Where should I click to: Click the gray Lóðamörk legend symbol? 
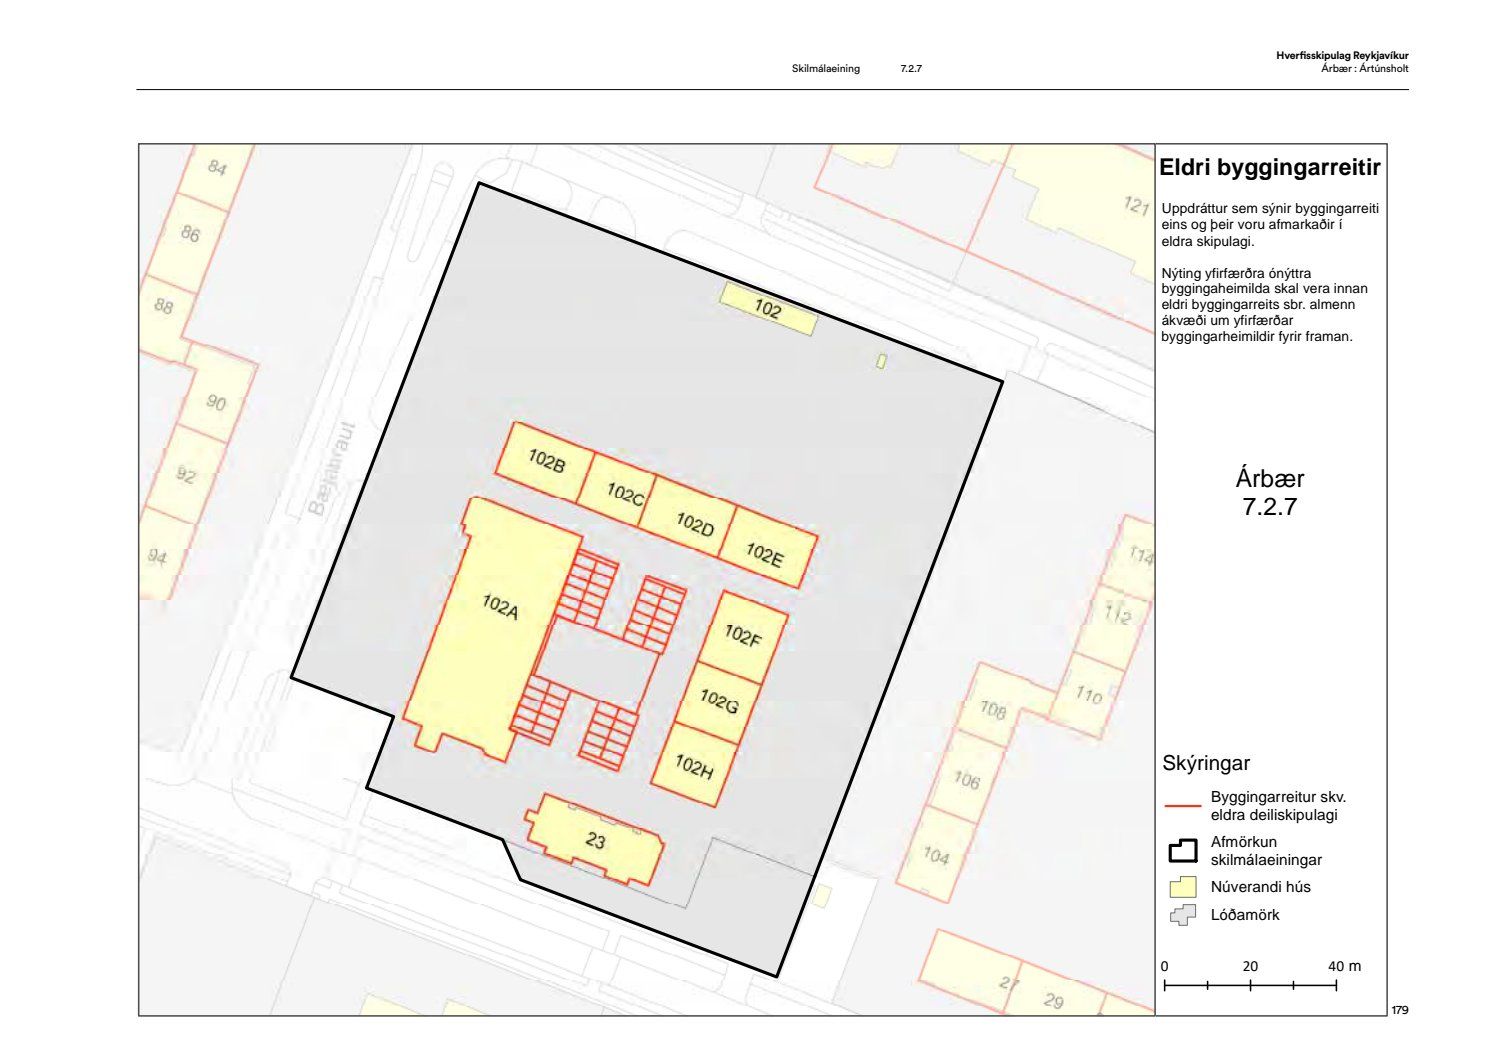[1183, 914]
